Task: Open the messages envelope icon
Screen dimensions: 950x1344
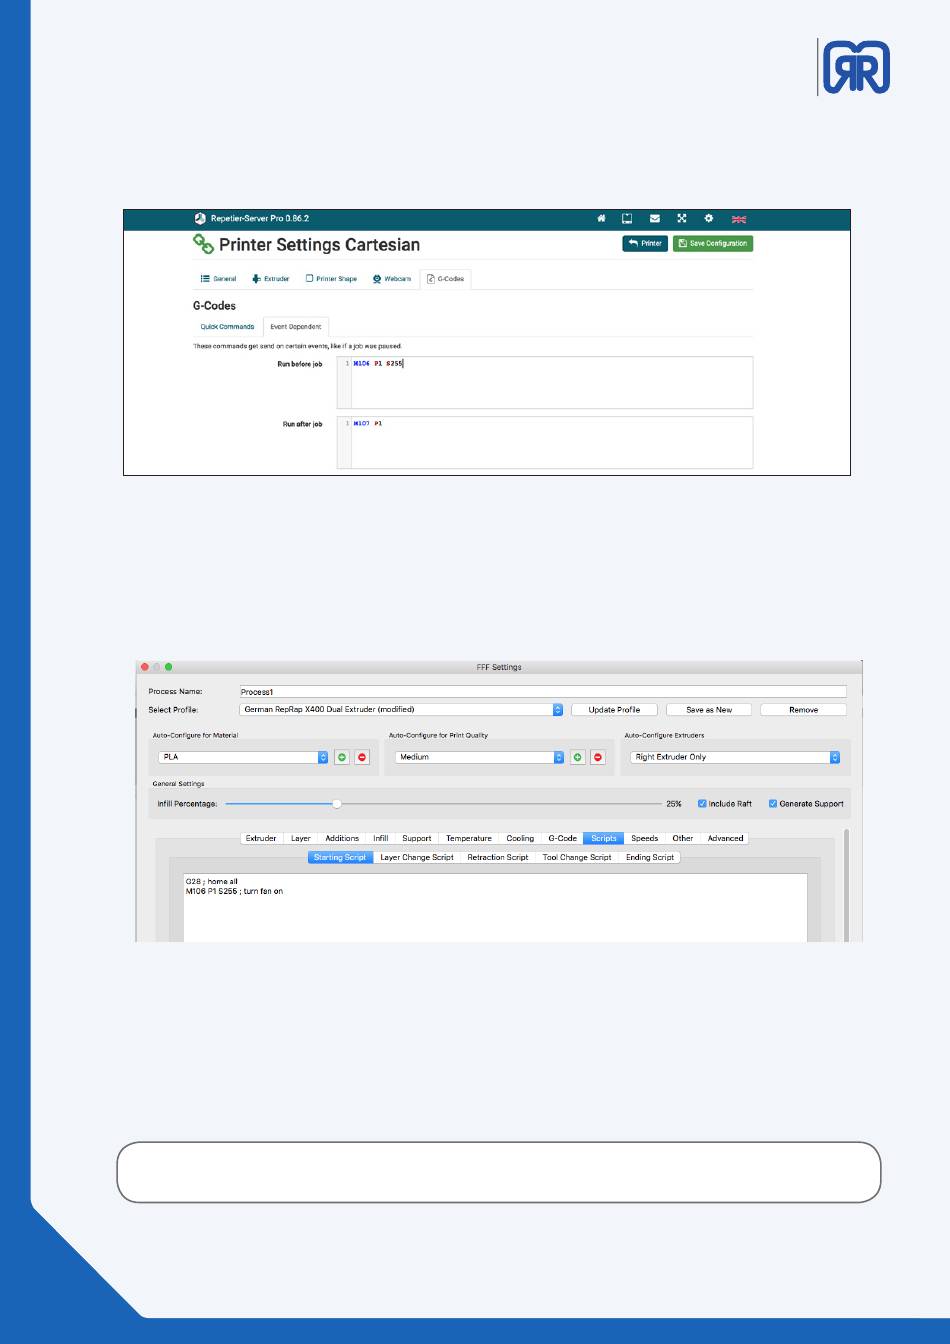Action: point(655,218)
